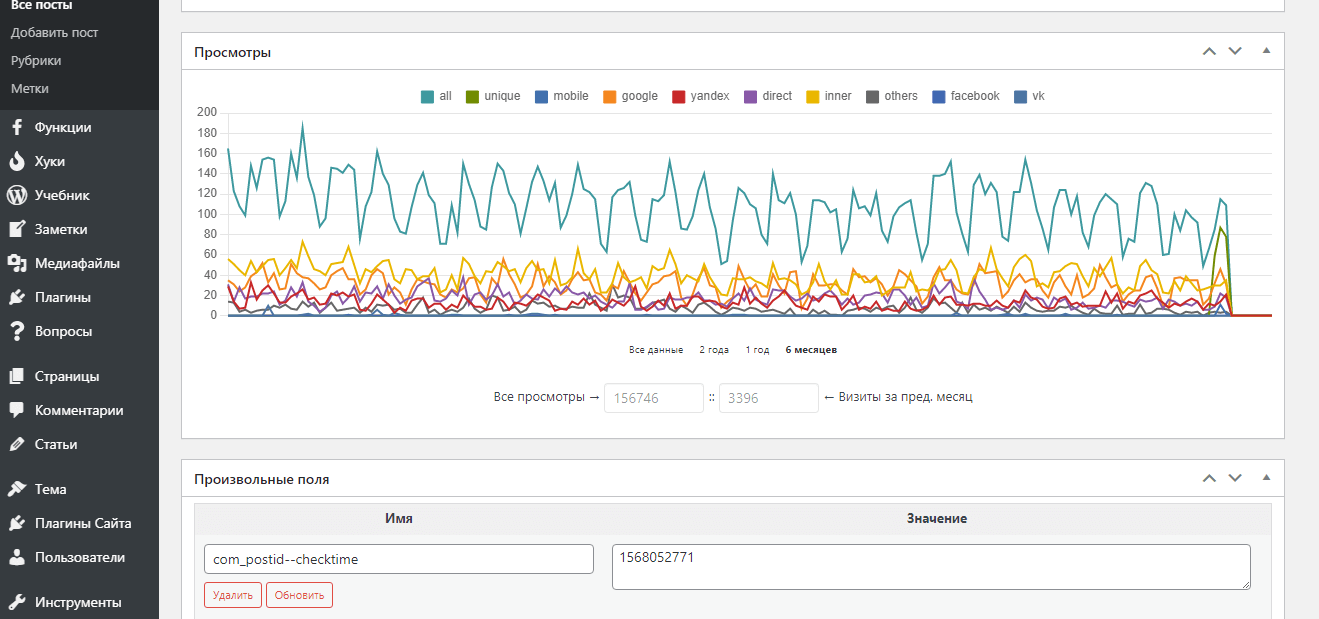
Task: Click the 'inner' yellow legend swatch
Action: (813, 96)
